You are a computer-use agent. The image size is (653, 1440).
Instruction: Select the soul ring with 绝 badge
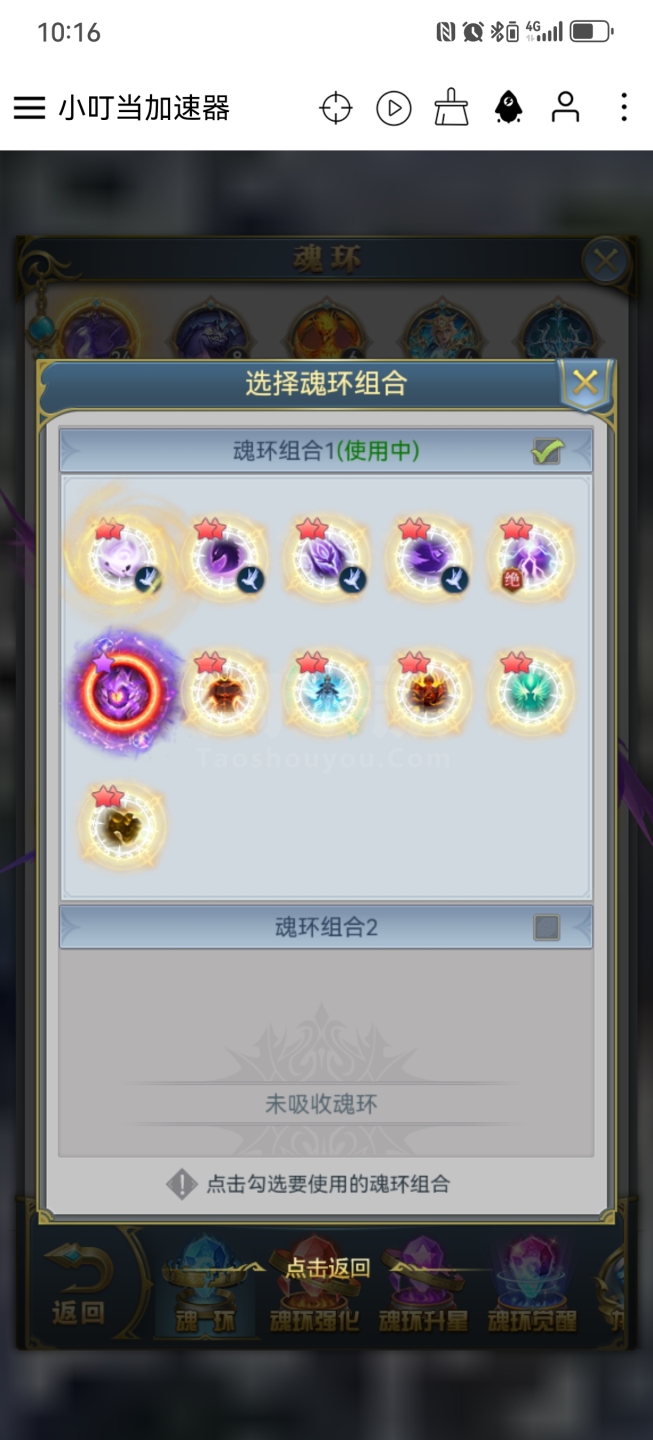pyautogui.click(x=531, y=557)
